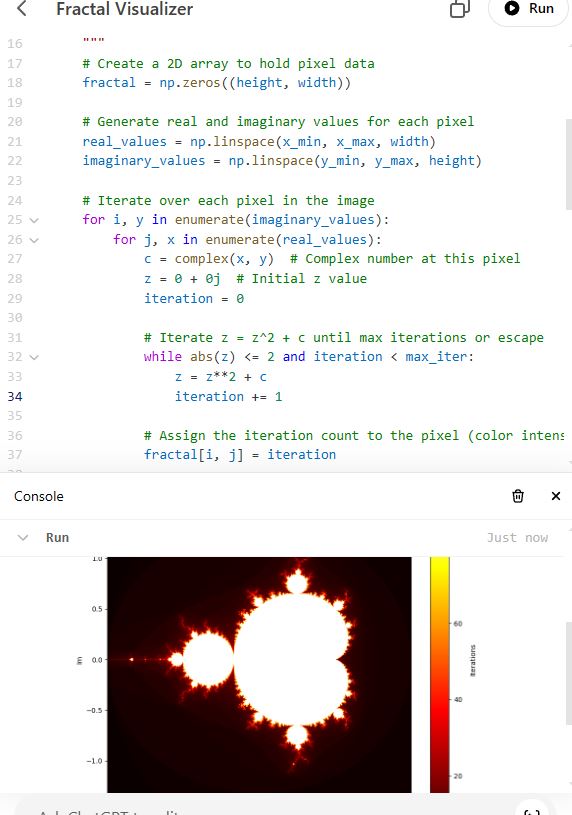
Task: Click the 'Just now' timestamp
Action: click(x=517, y=537)
